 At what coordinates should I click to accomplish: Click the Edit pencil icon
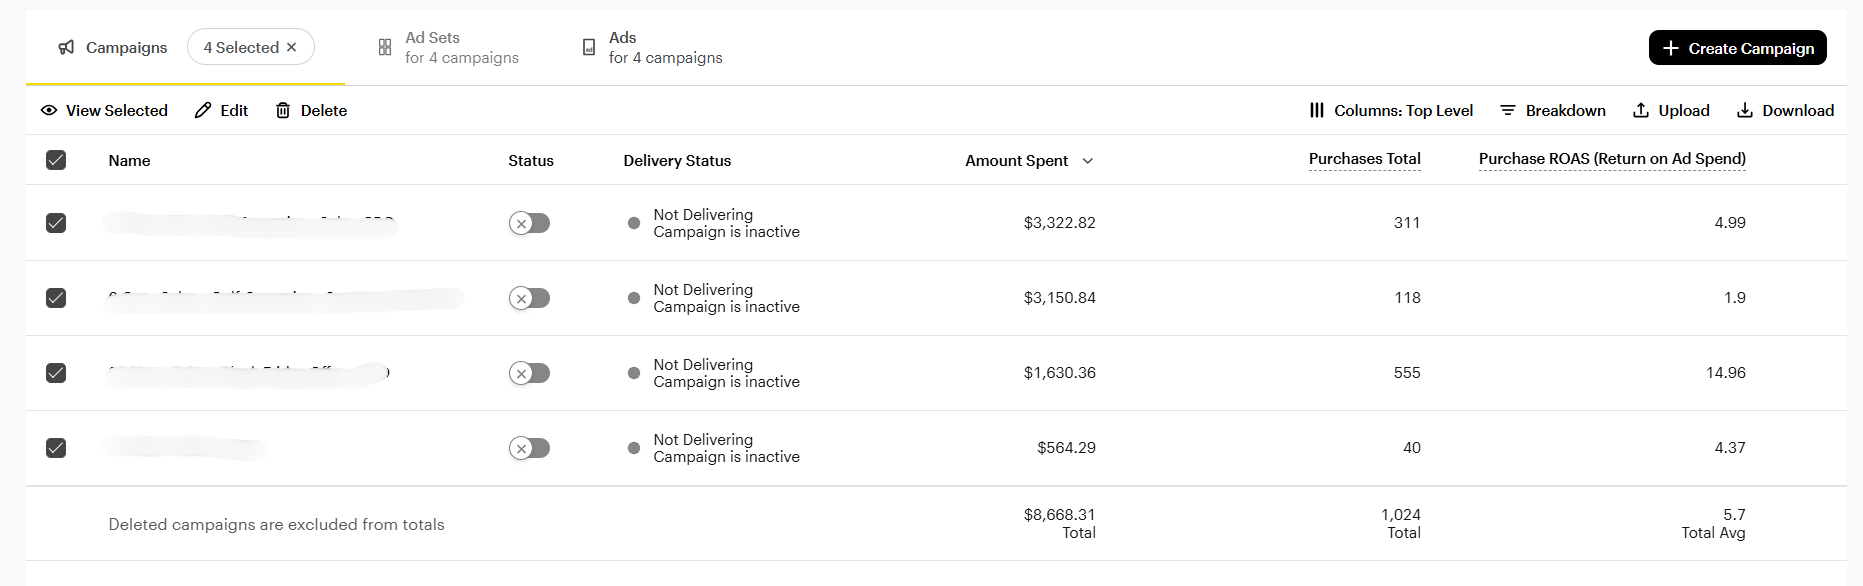click(x=203, y=110)
